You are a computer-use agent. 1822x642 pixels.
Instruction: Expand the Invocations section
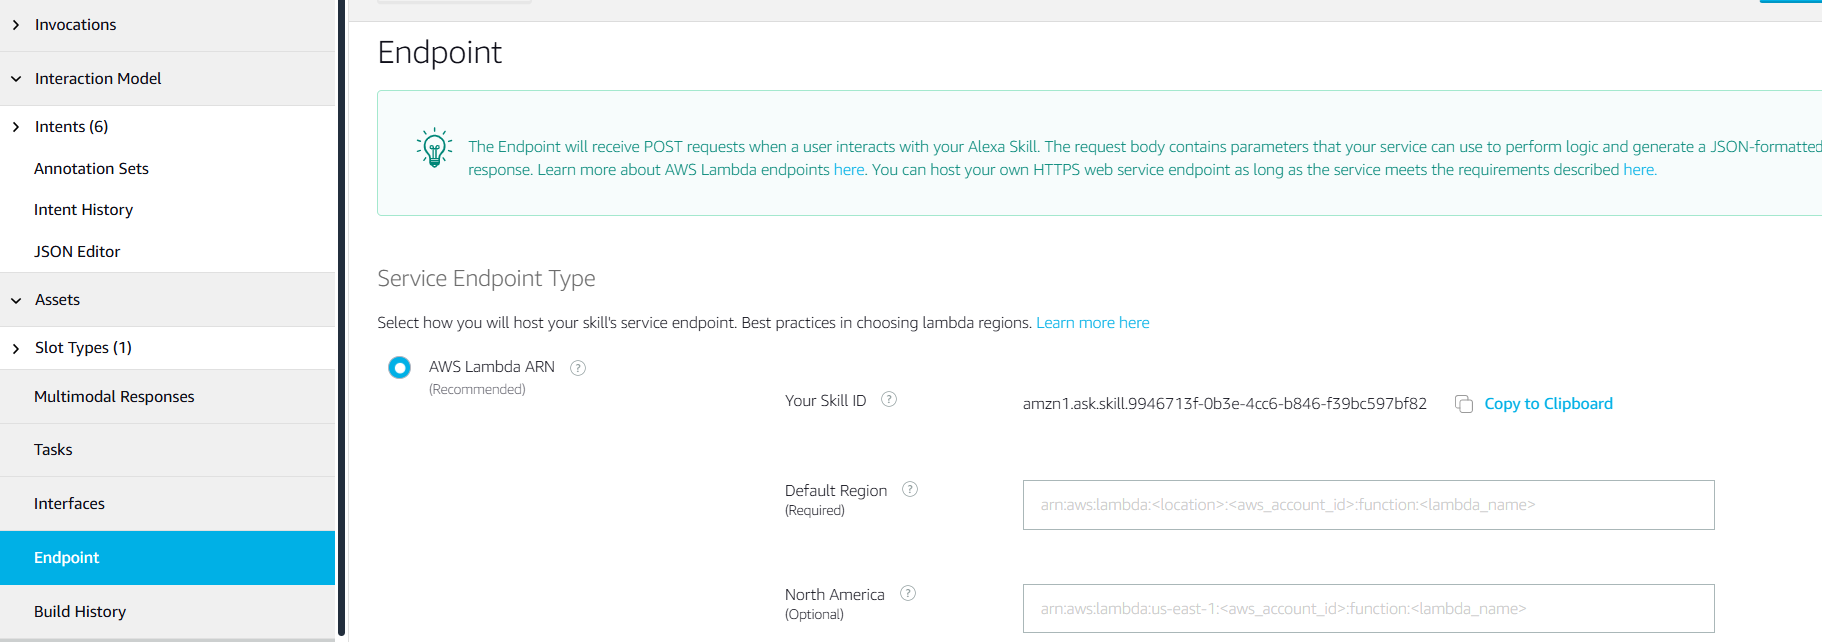click(16, 25)
